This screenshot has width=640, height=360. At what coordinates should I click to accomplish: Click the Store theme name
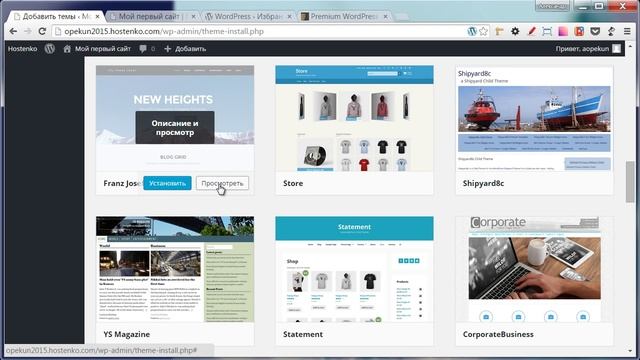[x=293, y=183]
